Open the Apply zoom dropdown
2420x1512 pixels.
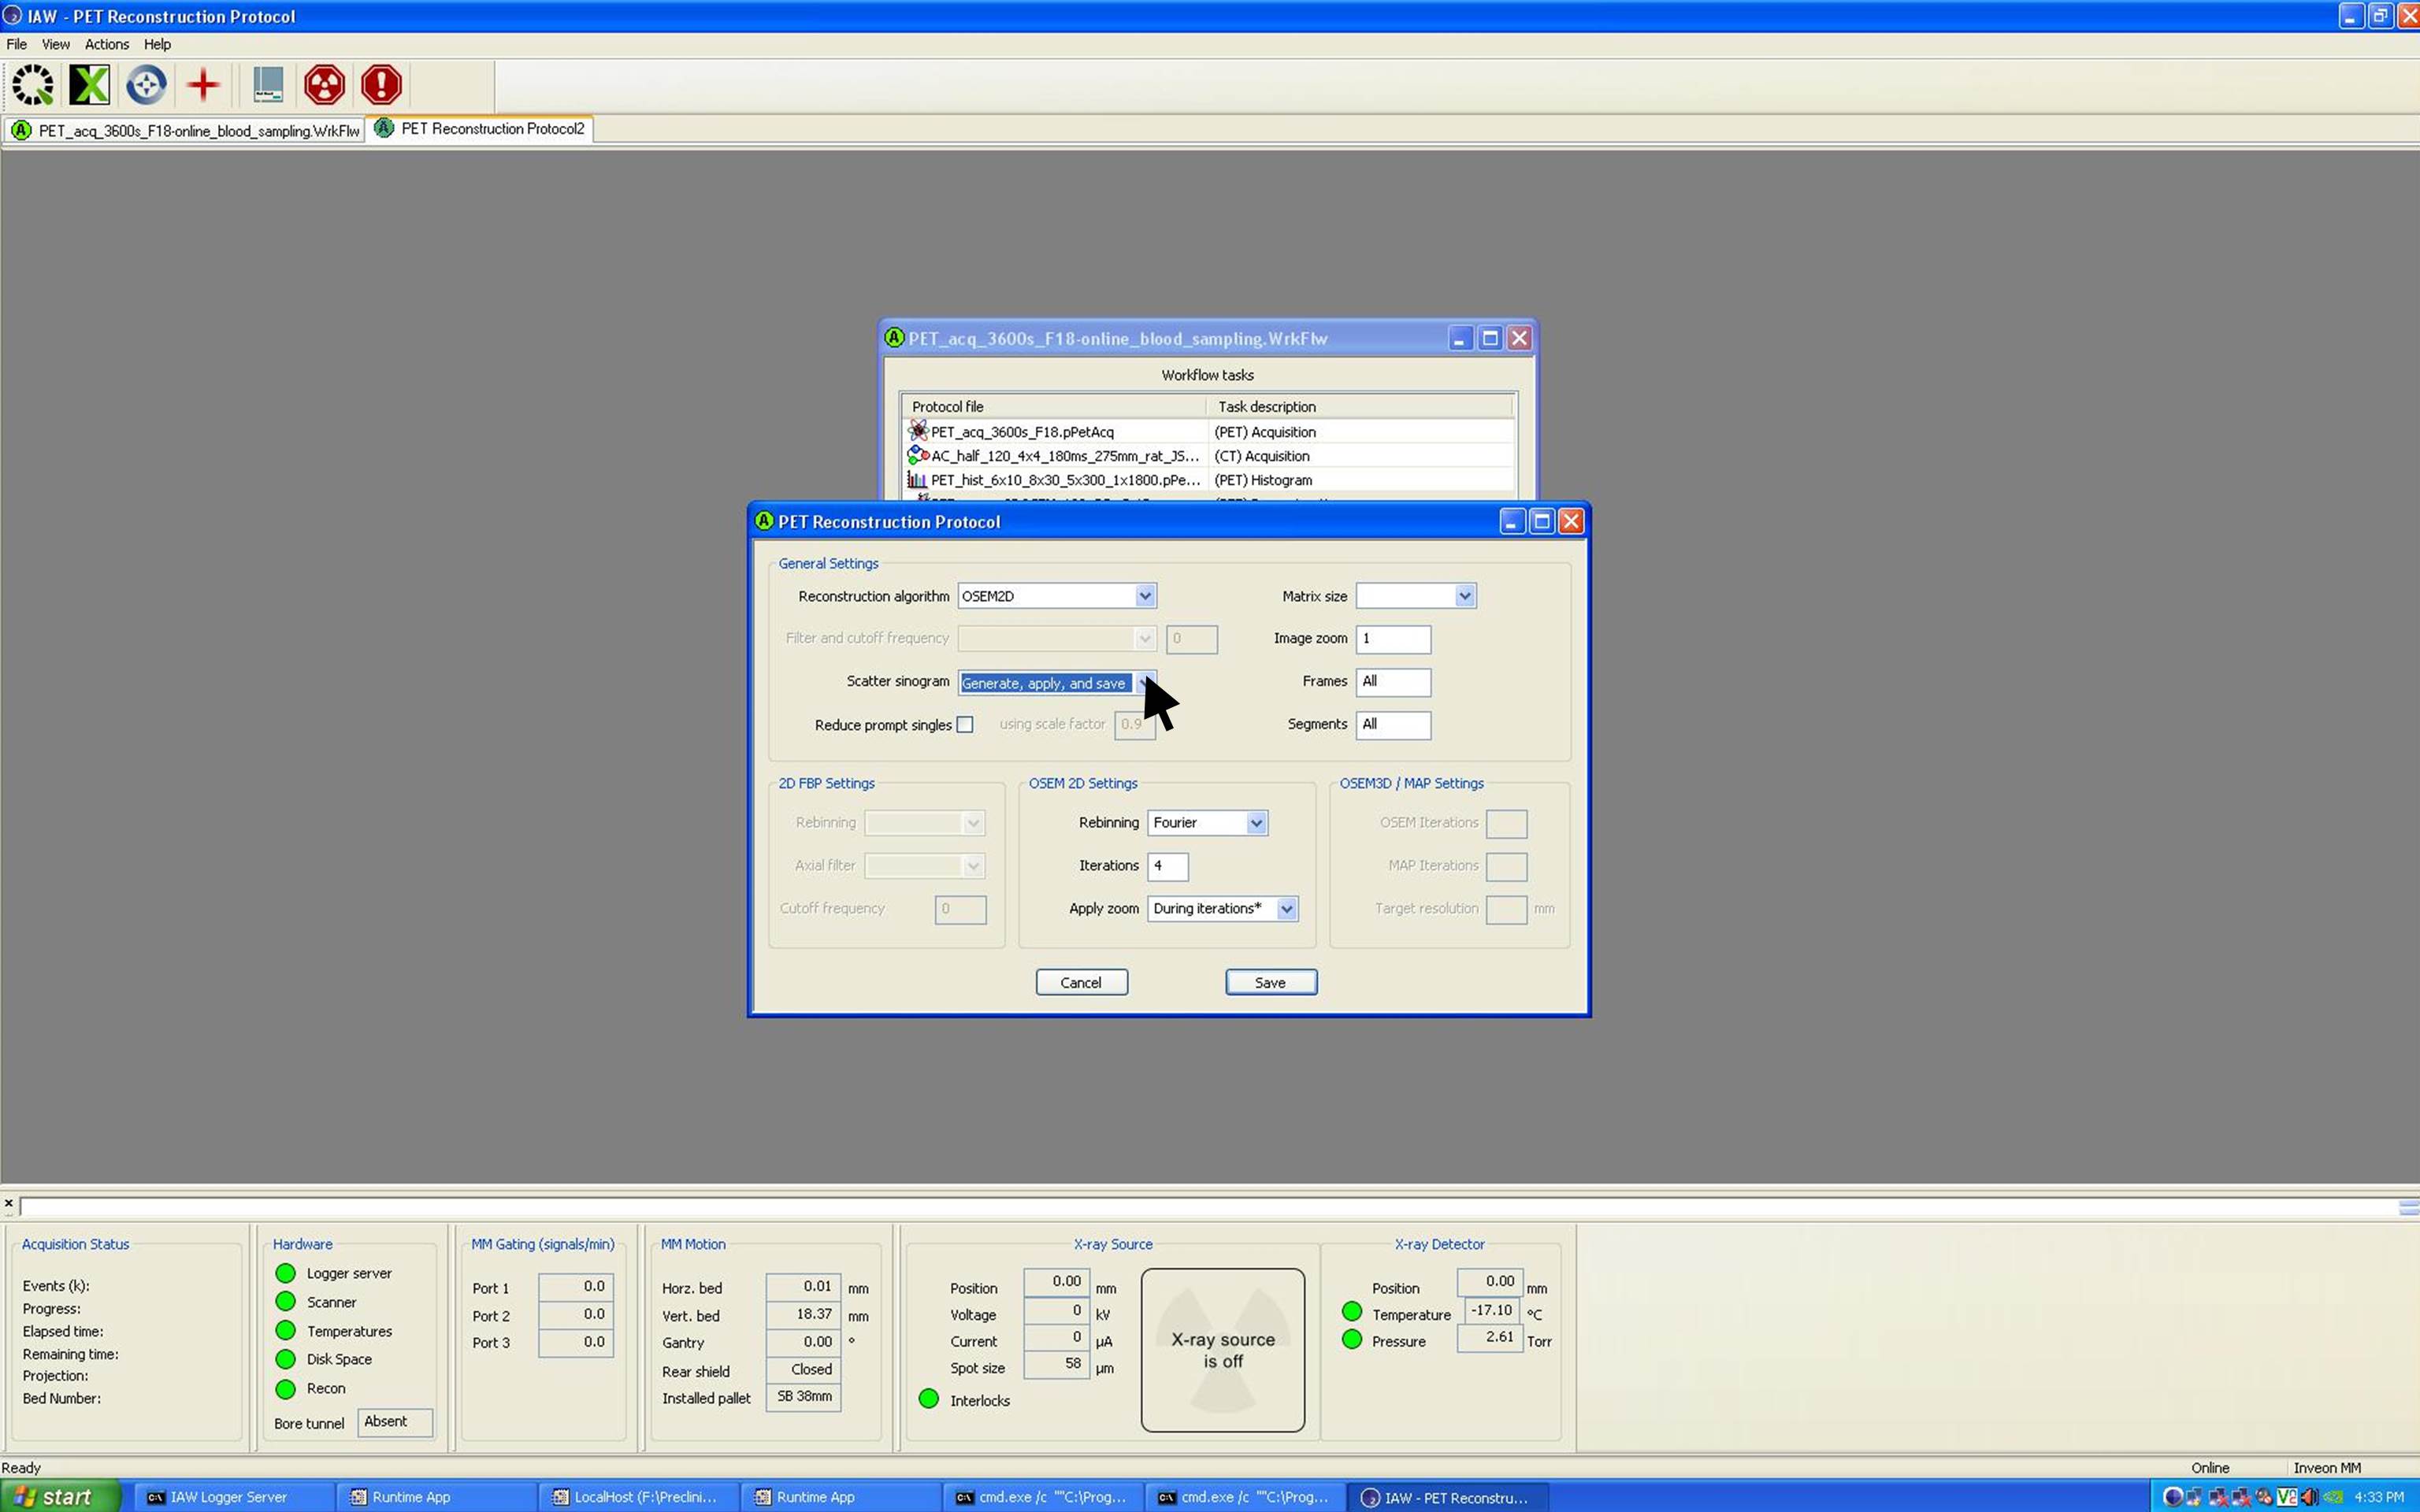click(1286, 908)
